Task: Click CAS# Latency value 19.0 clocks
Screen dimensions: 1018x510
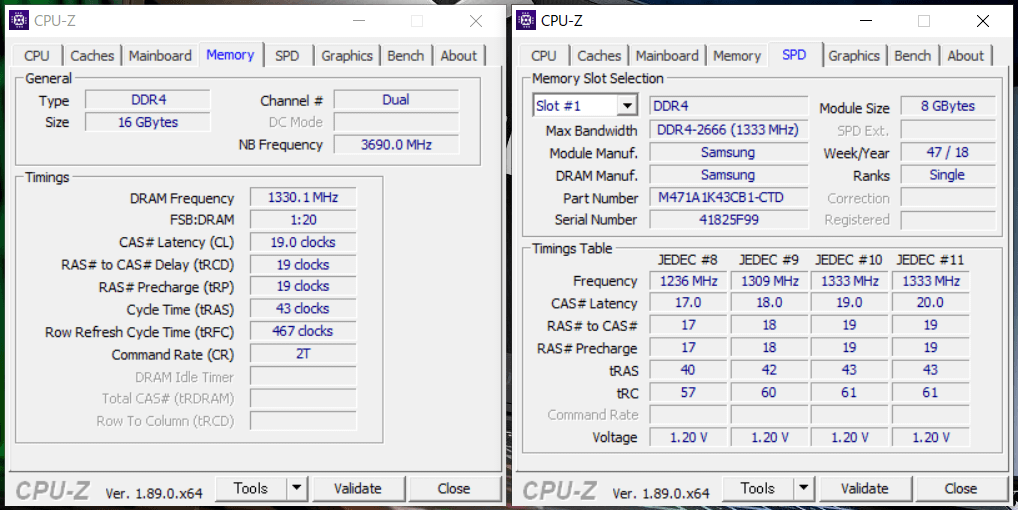Action: coord(303,242)
